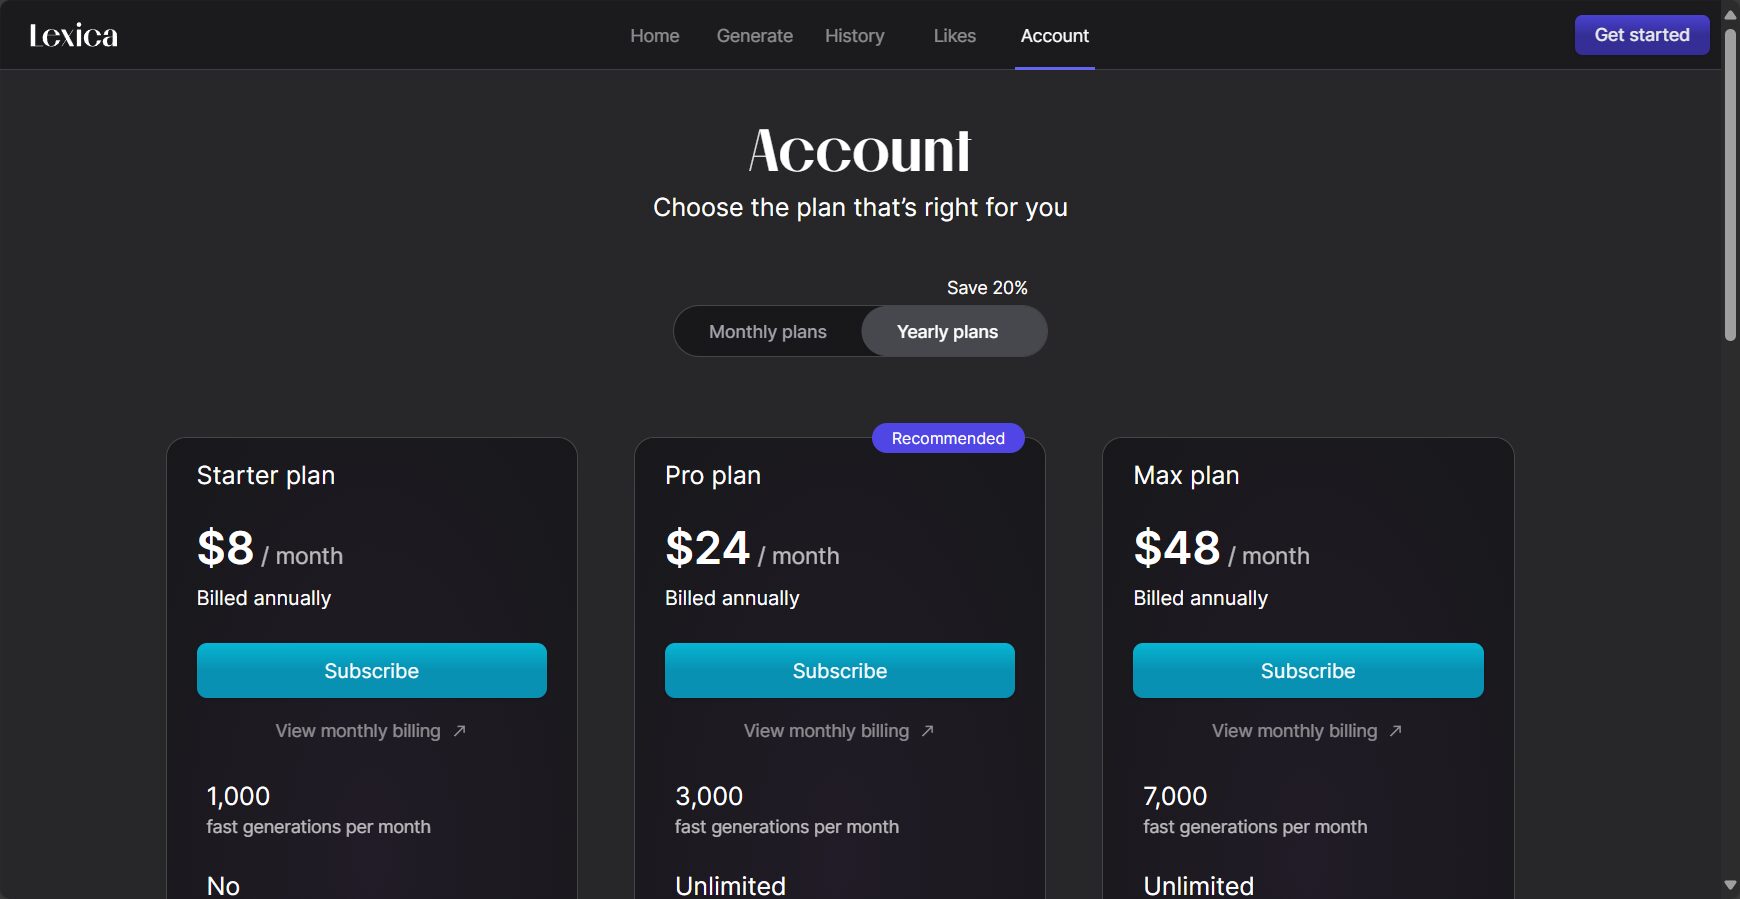Click the Lexica logo

[x=73, y=36]
